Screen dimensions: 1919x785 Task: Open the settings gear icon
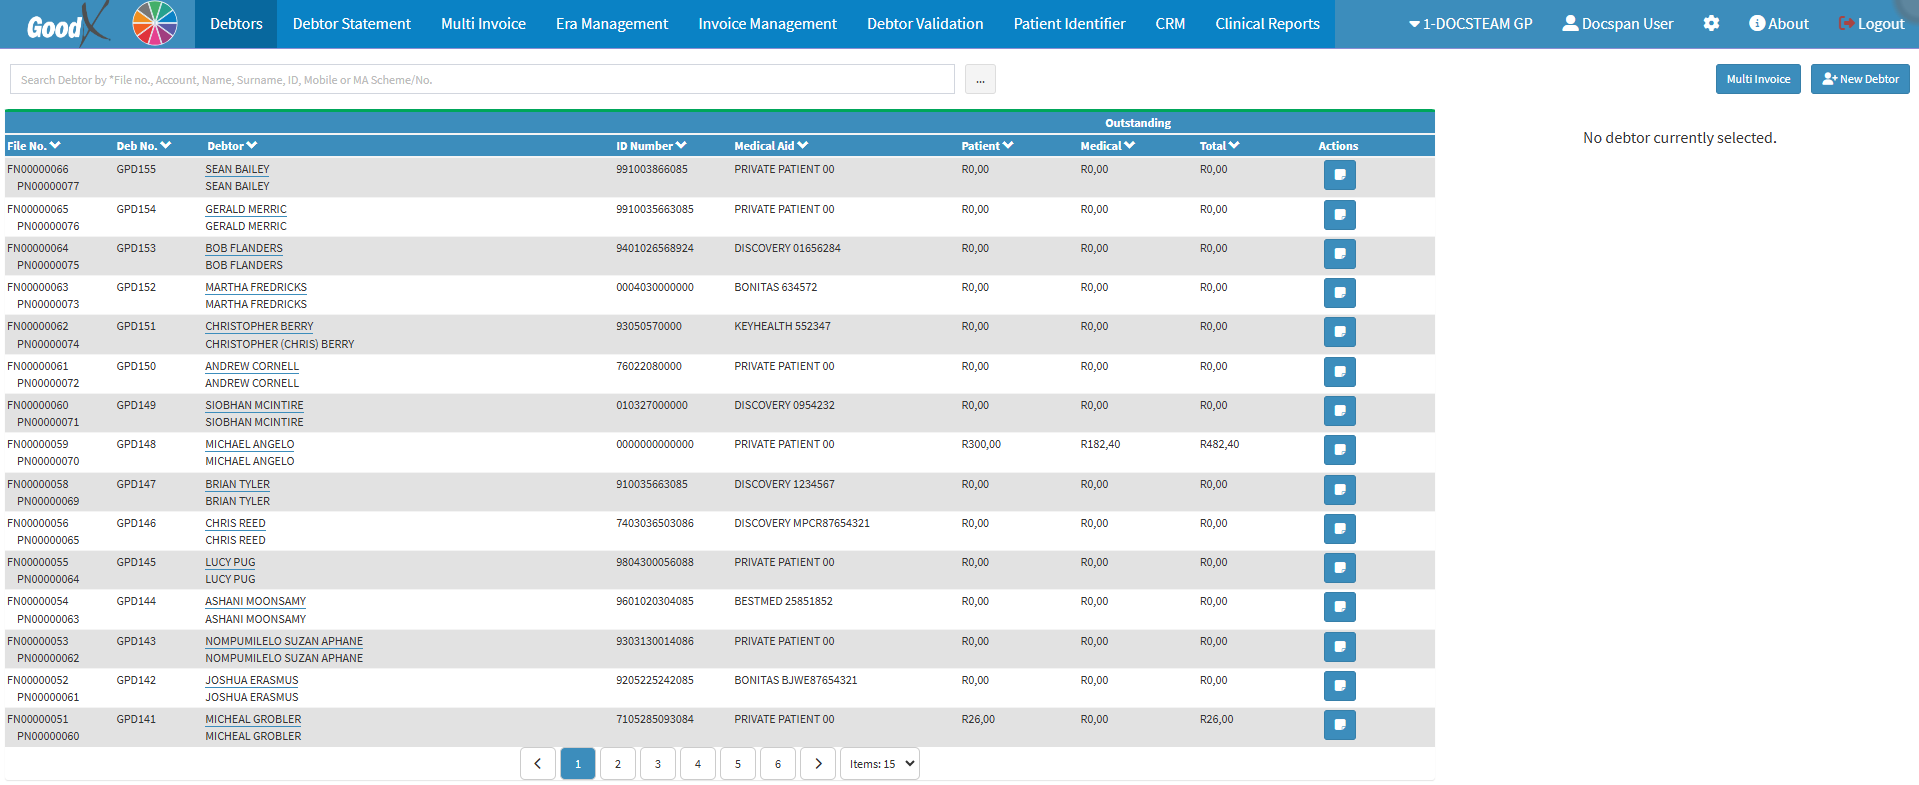1711,23
